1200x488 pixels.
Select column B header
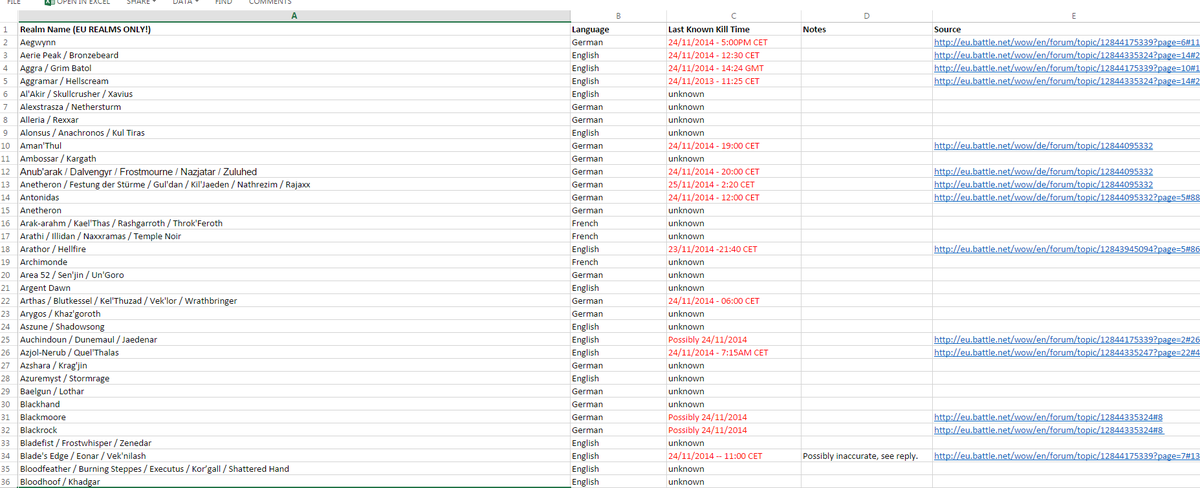618,16
